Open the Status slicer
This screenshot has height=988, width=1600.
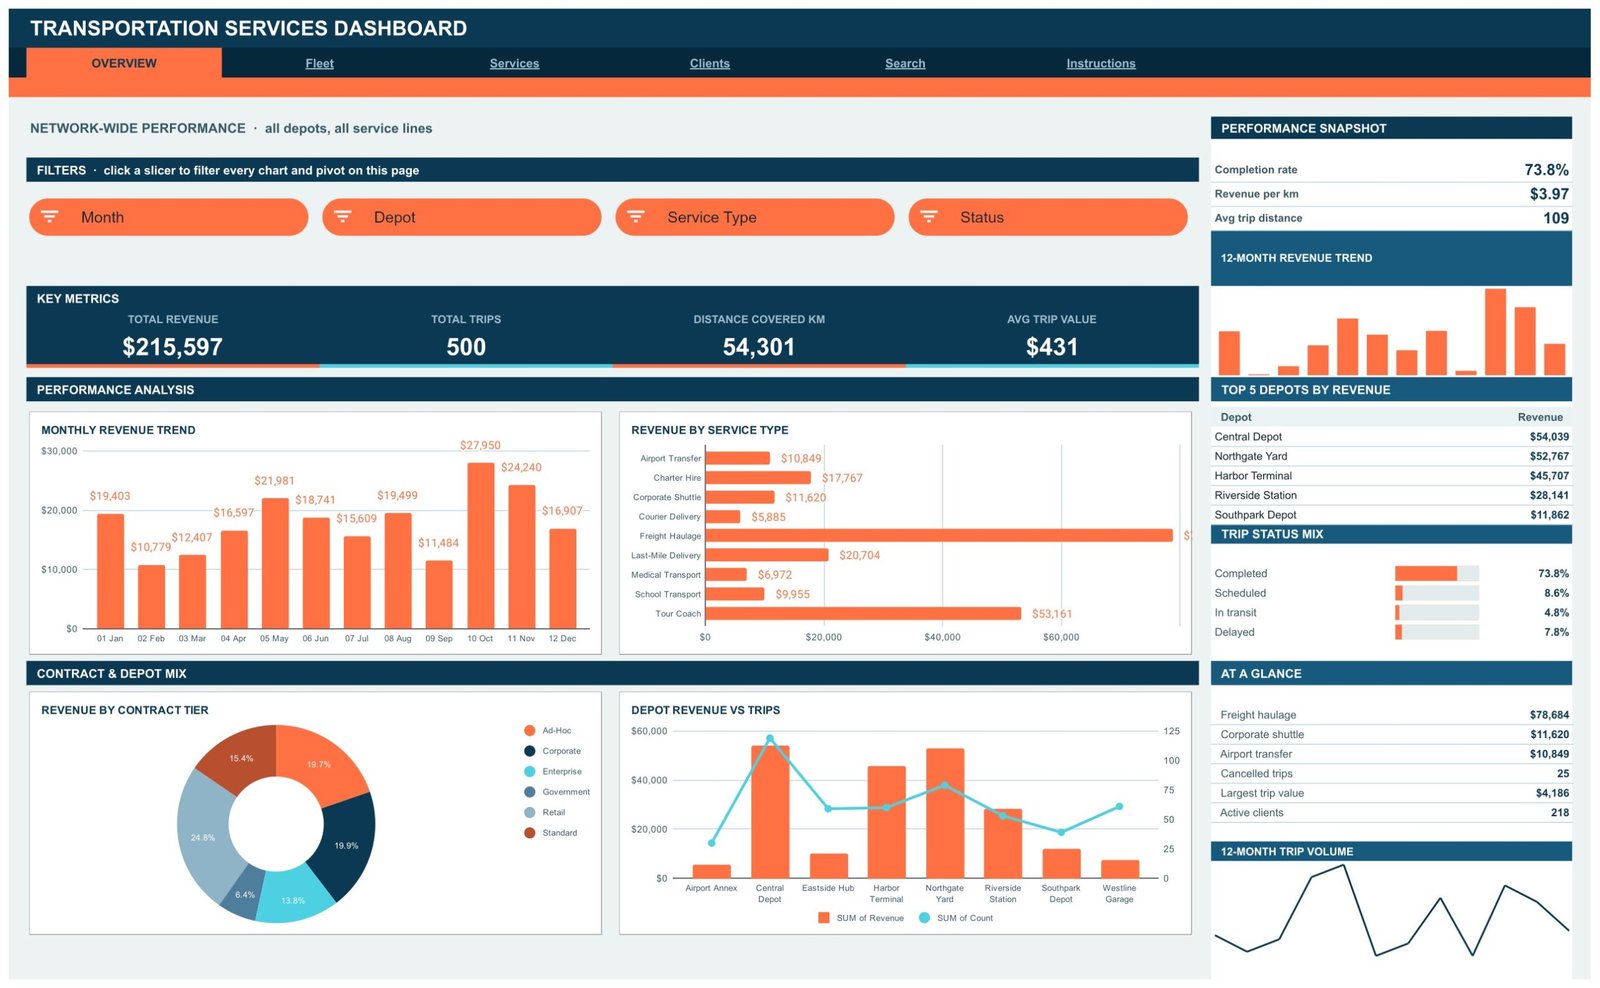pyautogui.click(x=1047, y=217)
